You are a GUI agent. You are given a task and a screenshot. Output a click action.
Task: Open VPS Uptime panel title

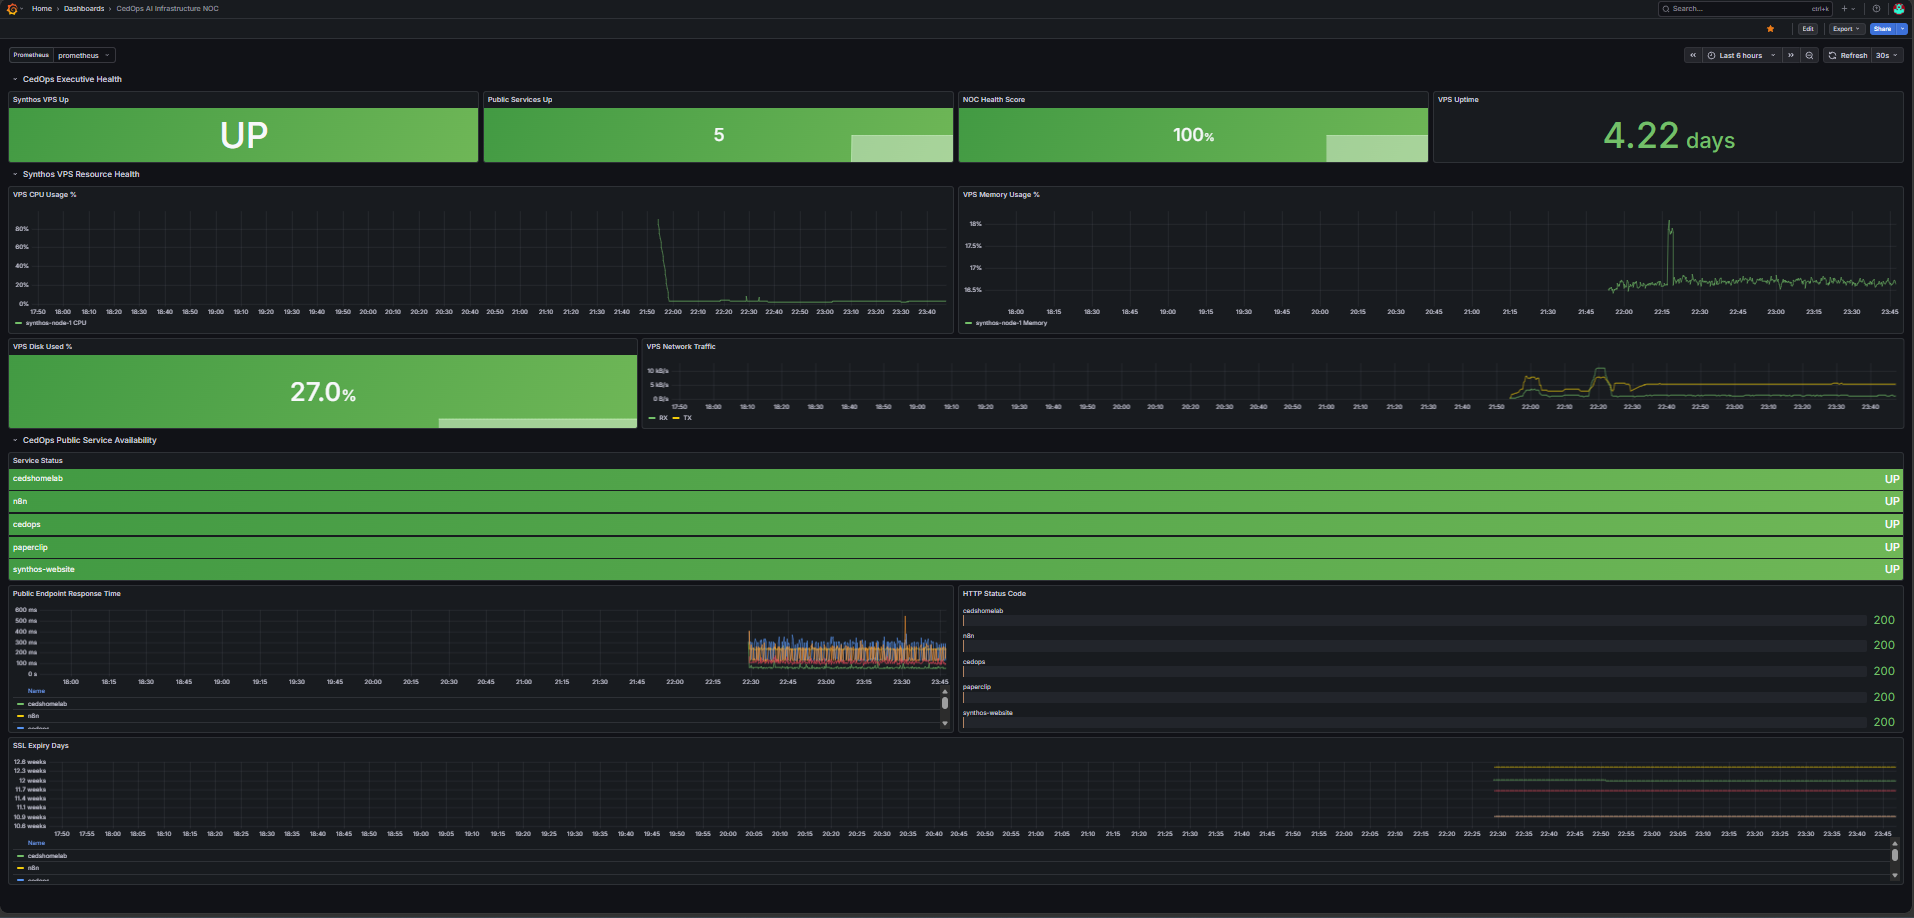(x=1458, y=100)
